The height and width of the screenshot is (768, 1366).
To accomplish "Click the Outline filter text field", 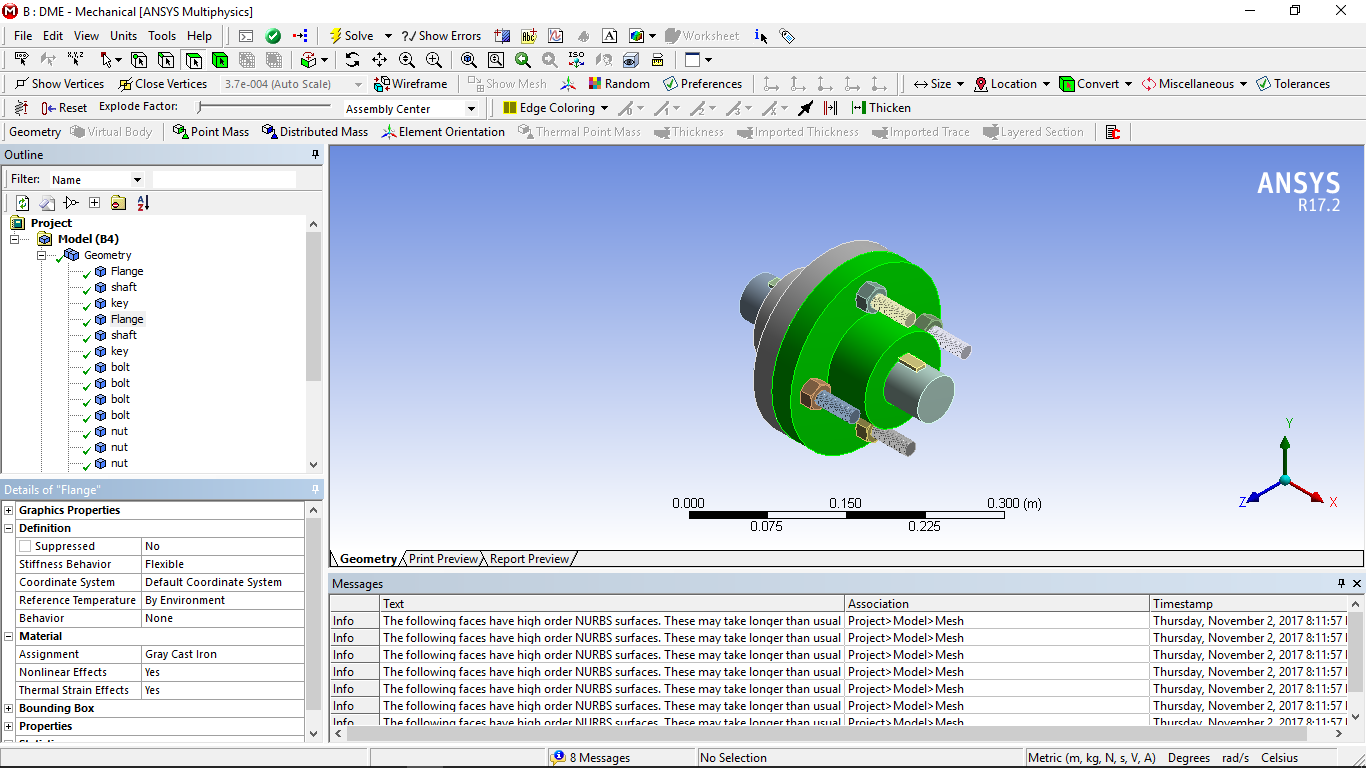I will [x=224, y=180].
